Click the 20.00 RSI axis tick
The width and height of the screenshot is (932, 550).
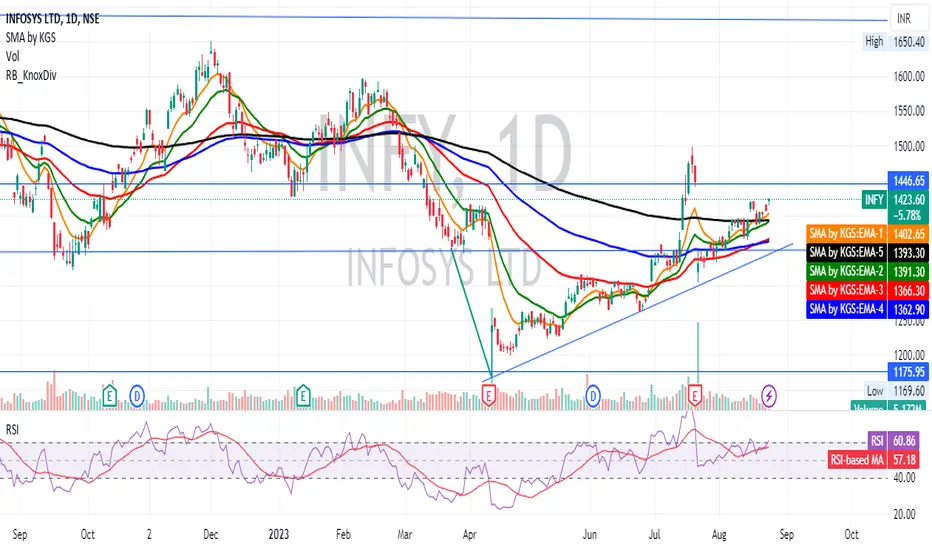[x=904, y=515]
